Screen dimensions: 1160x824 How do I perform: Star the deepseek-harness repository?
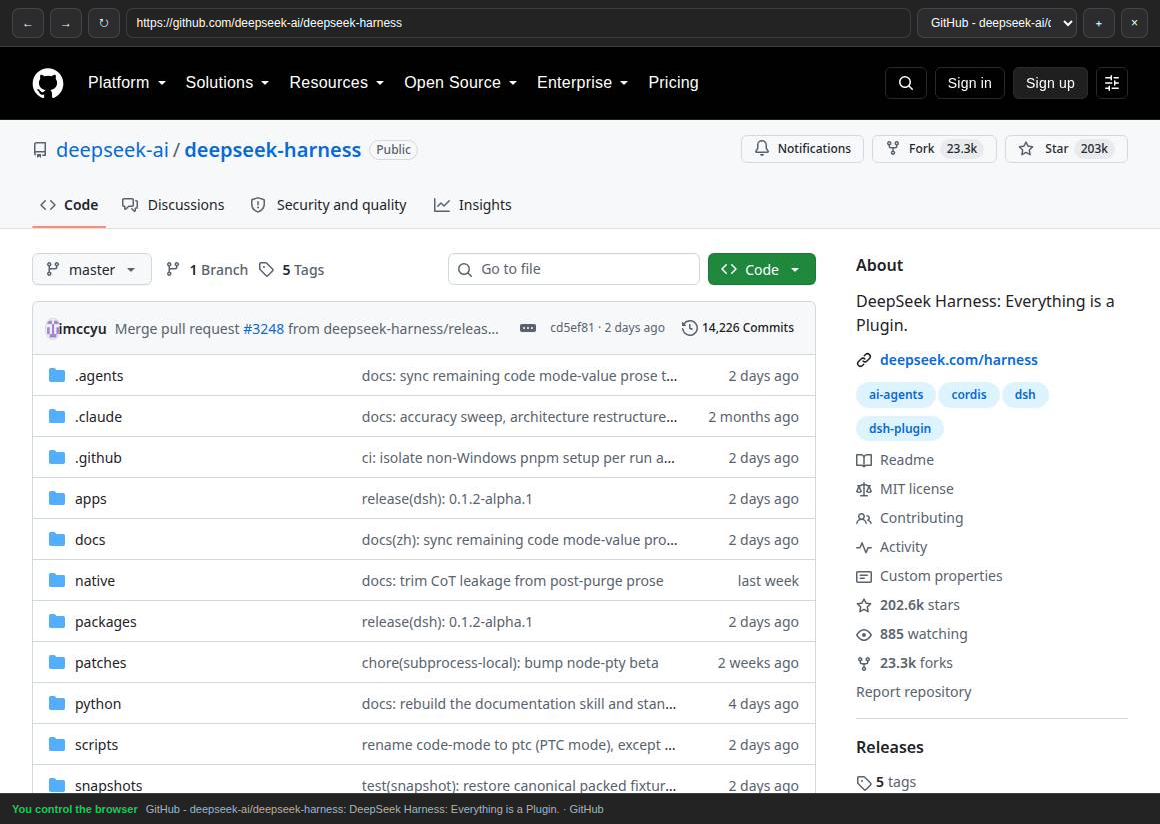(1065, 149)
